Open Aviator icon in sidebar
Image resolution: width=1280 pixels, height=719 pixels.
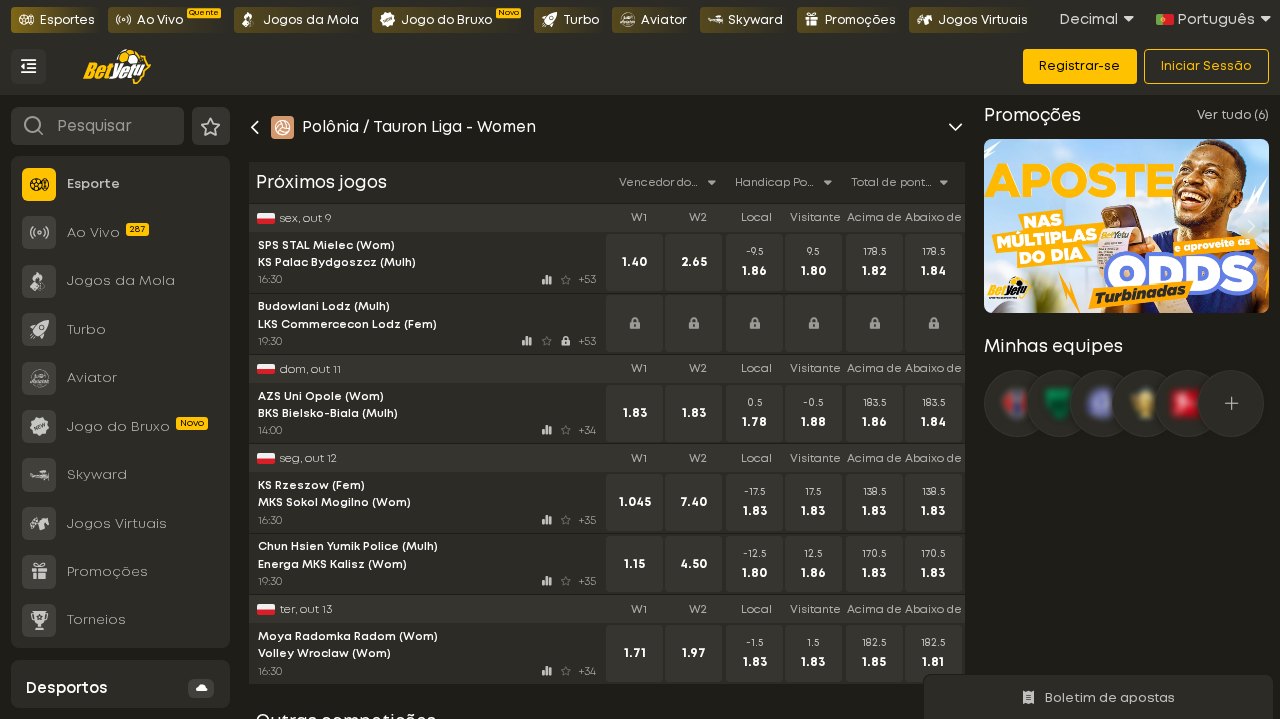pos(39,378)
